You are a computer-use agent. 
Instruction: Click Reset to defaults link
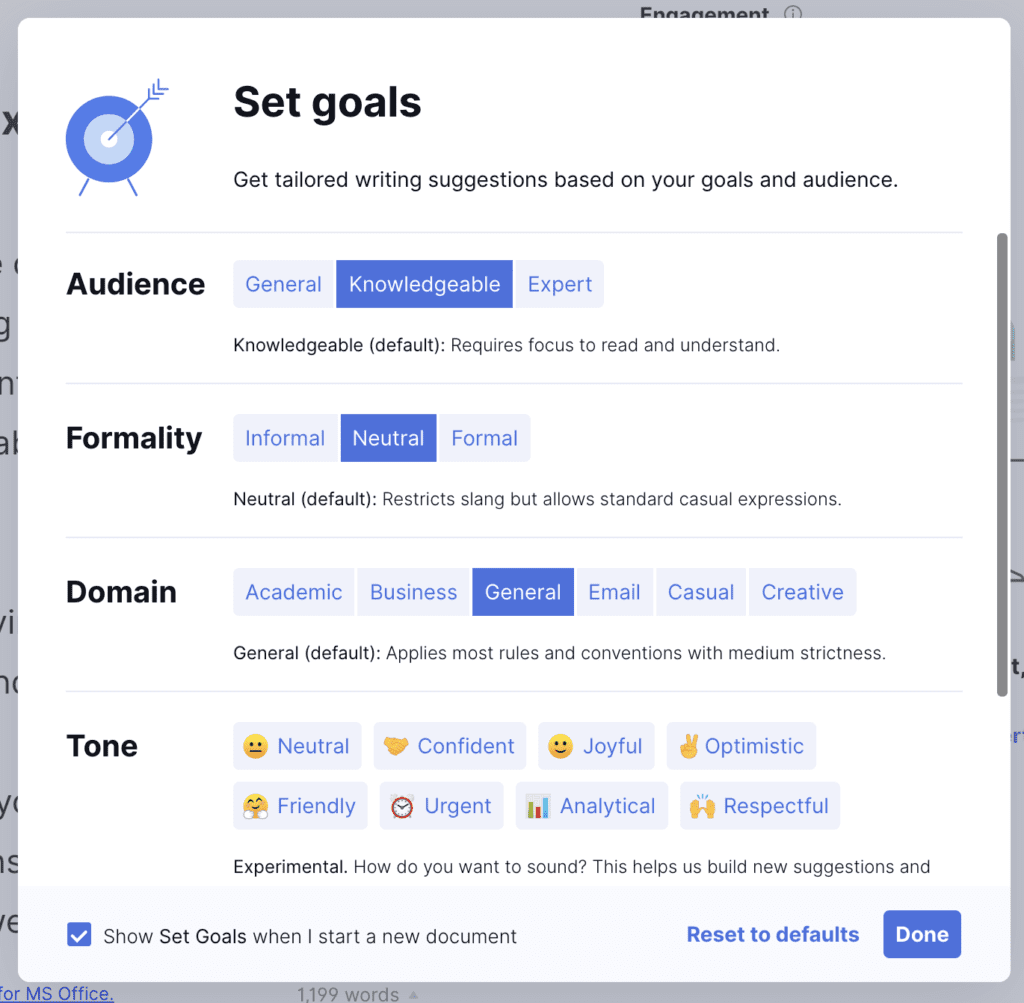point(773,934)
